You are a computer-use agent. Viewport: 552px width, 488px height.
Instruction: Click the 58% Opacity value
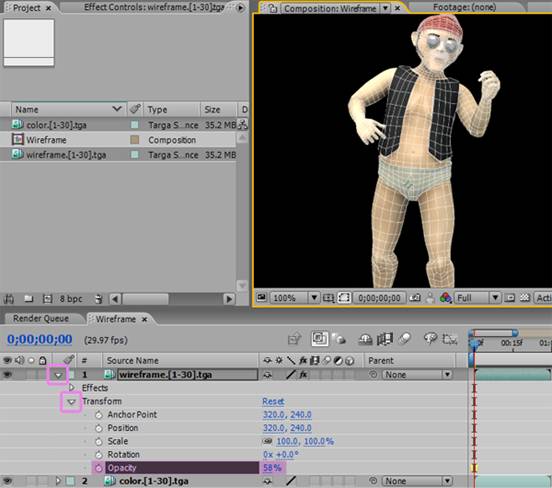(x=272, y=468)
